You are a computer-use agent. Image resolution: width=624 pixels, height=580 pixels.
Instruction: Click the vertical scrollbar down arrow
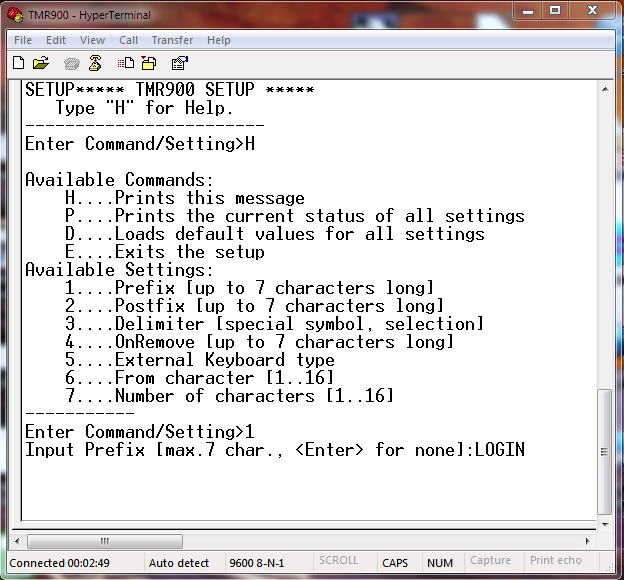click(605, 525)
